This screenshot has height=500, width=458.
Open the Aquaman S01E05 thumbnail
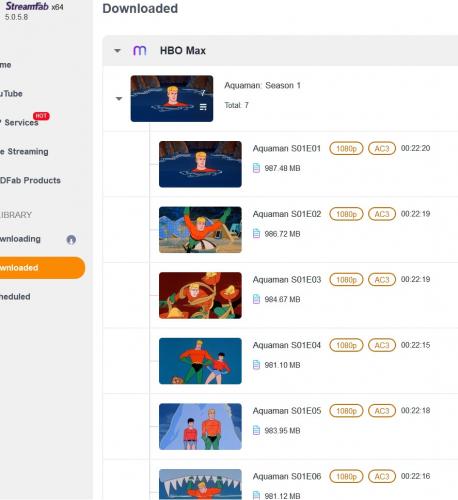click(x=200, y=427)
